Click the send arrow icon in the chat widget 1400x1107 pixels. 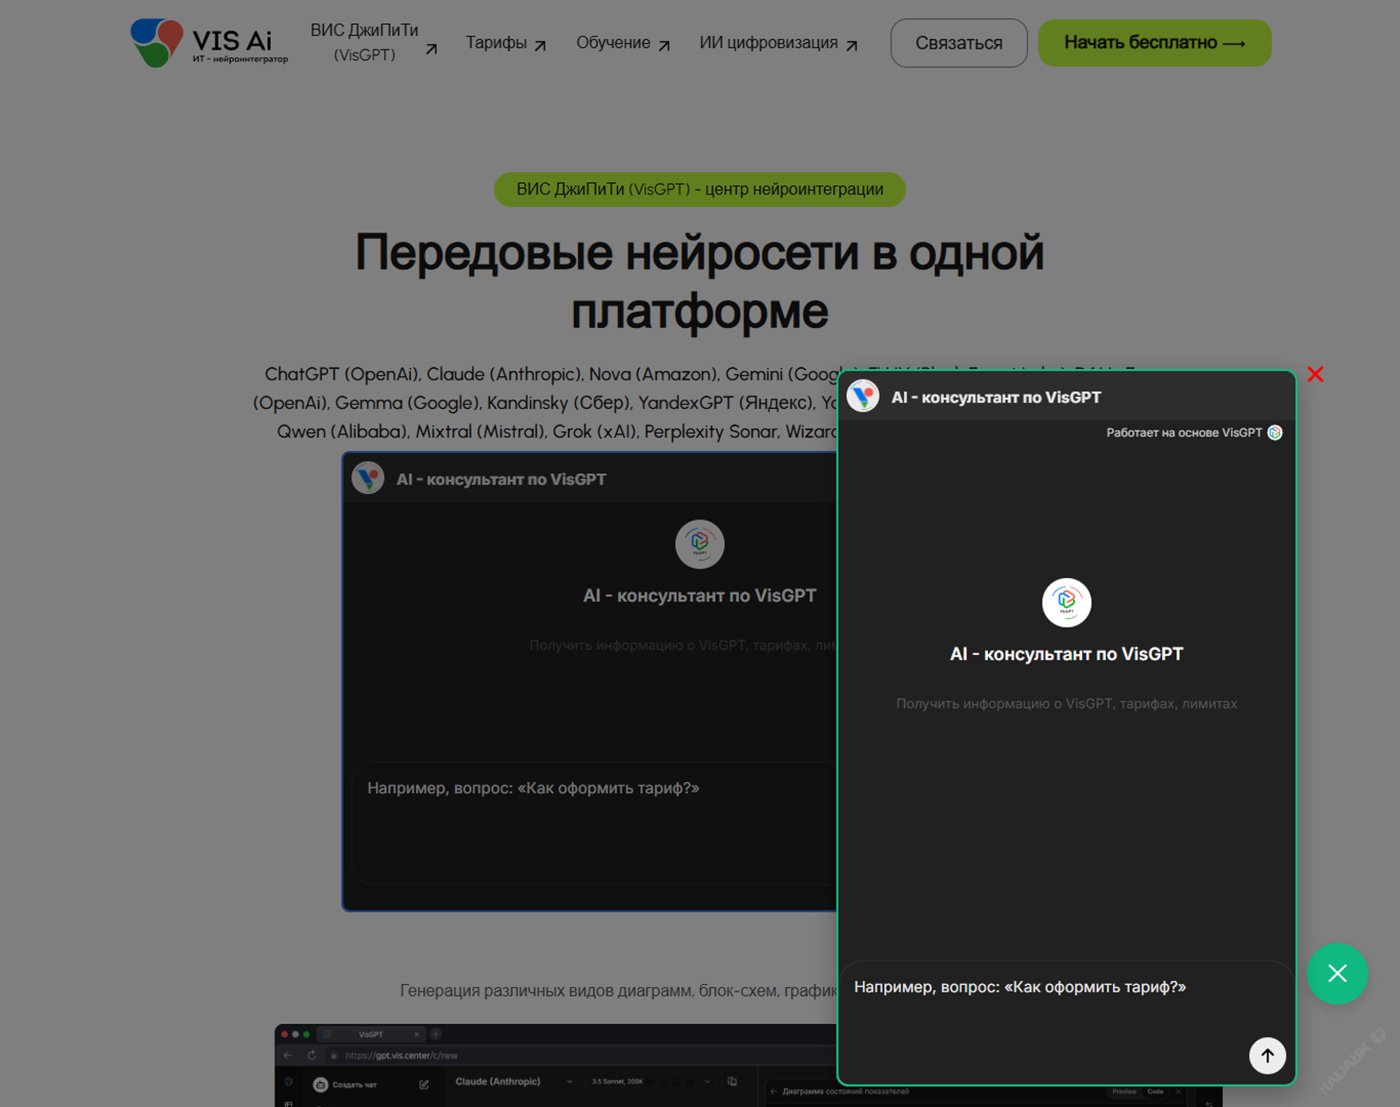pyautogui.click(x=1267, y=1055)
